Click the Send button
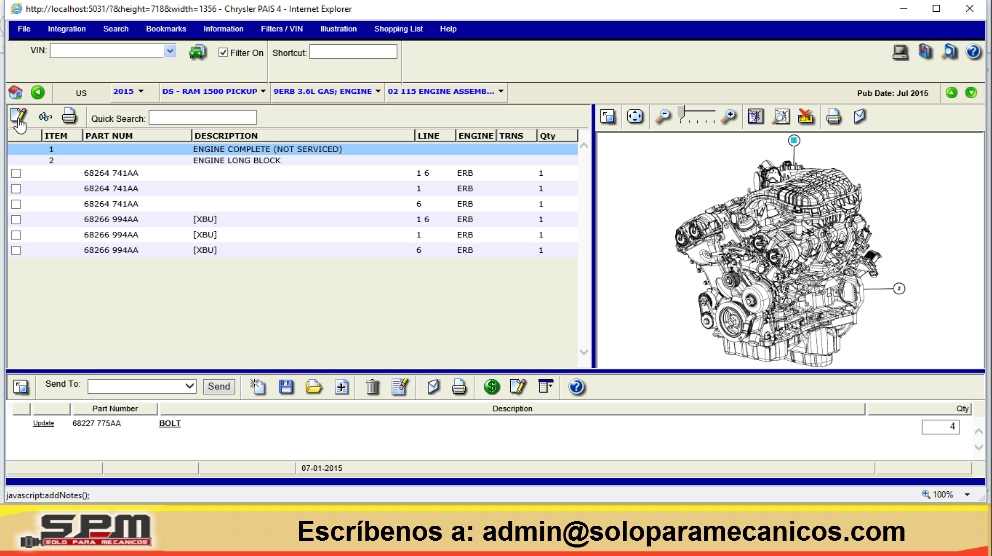992x556 pixels. [x=219, y=386]
